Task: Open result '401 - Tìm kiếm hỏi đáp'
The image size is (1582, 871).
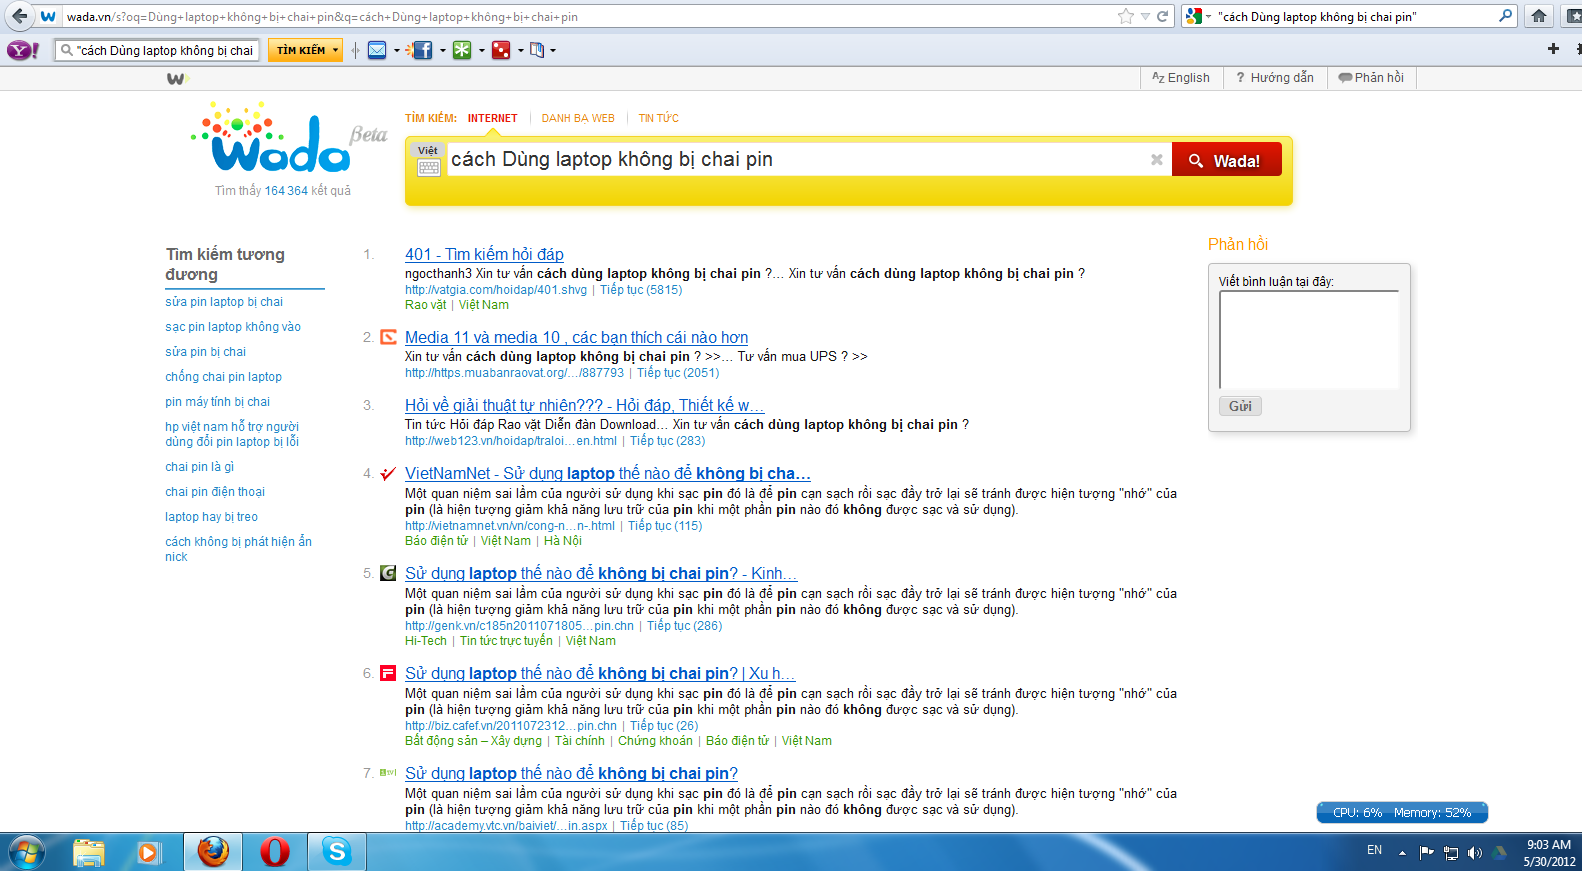Action: 484,254
